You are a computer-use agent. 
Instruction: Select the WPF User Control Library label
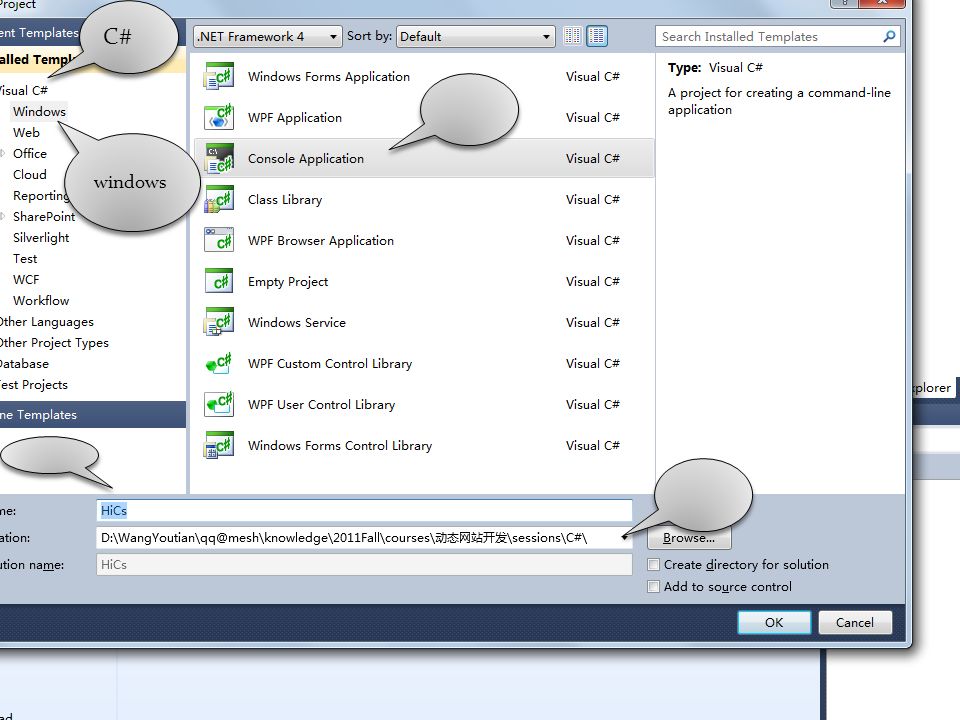(321, 405)
